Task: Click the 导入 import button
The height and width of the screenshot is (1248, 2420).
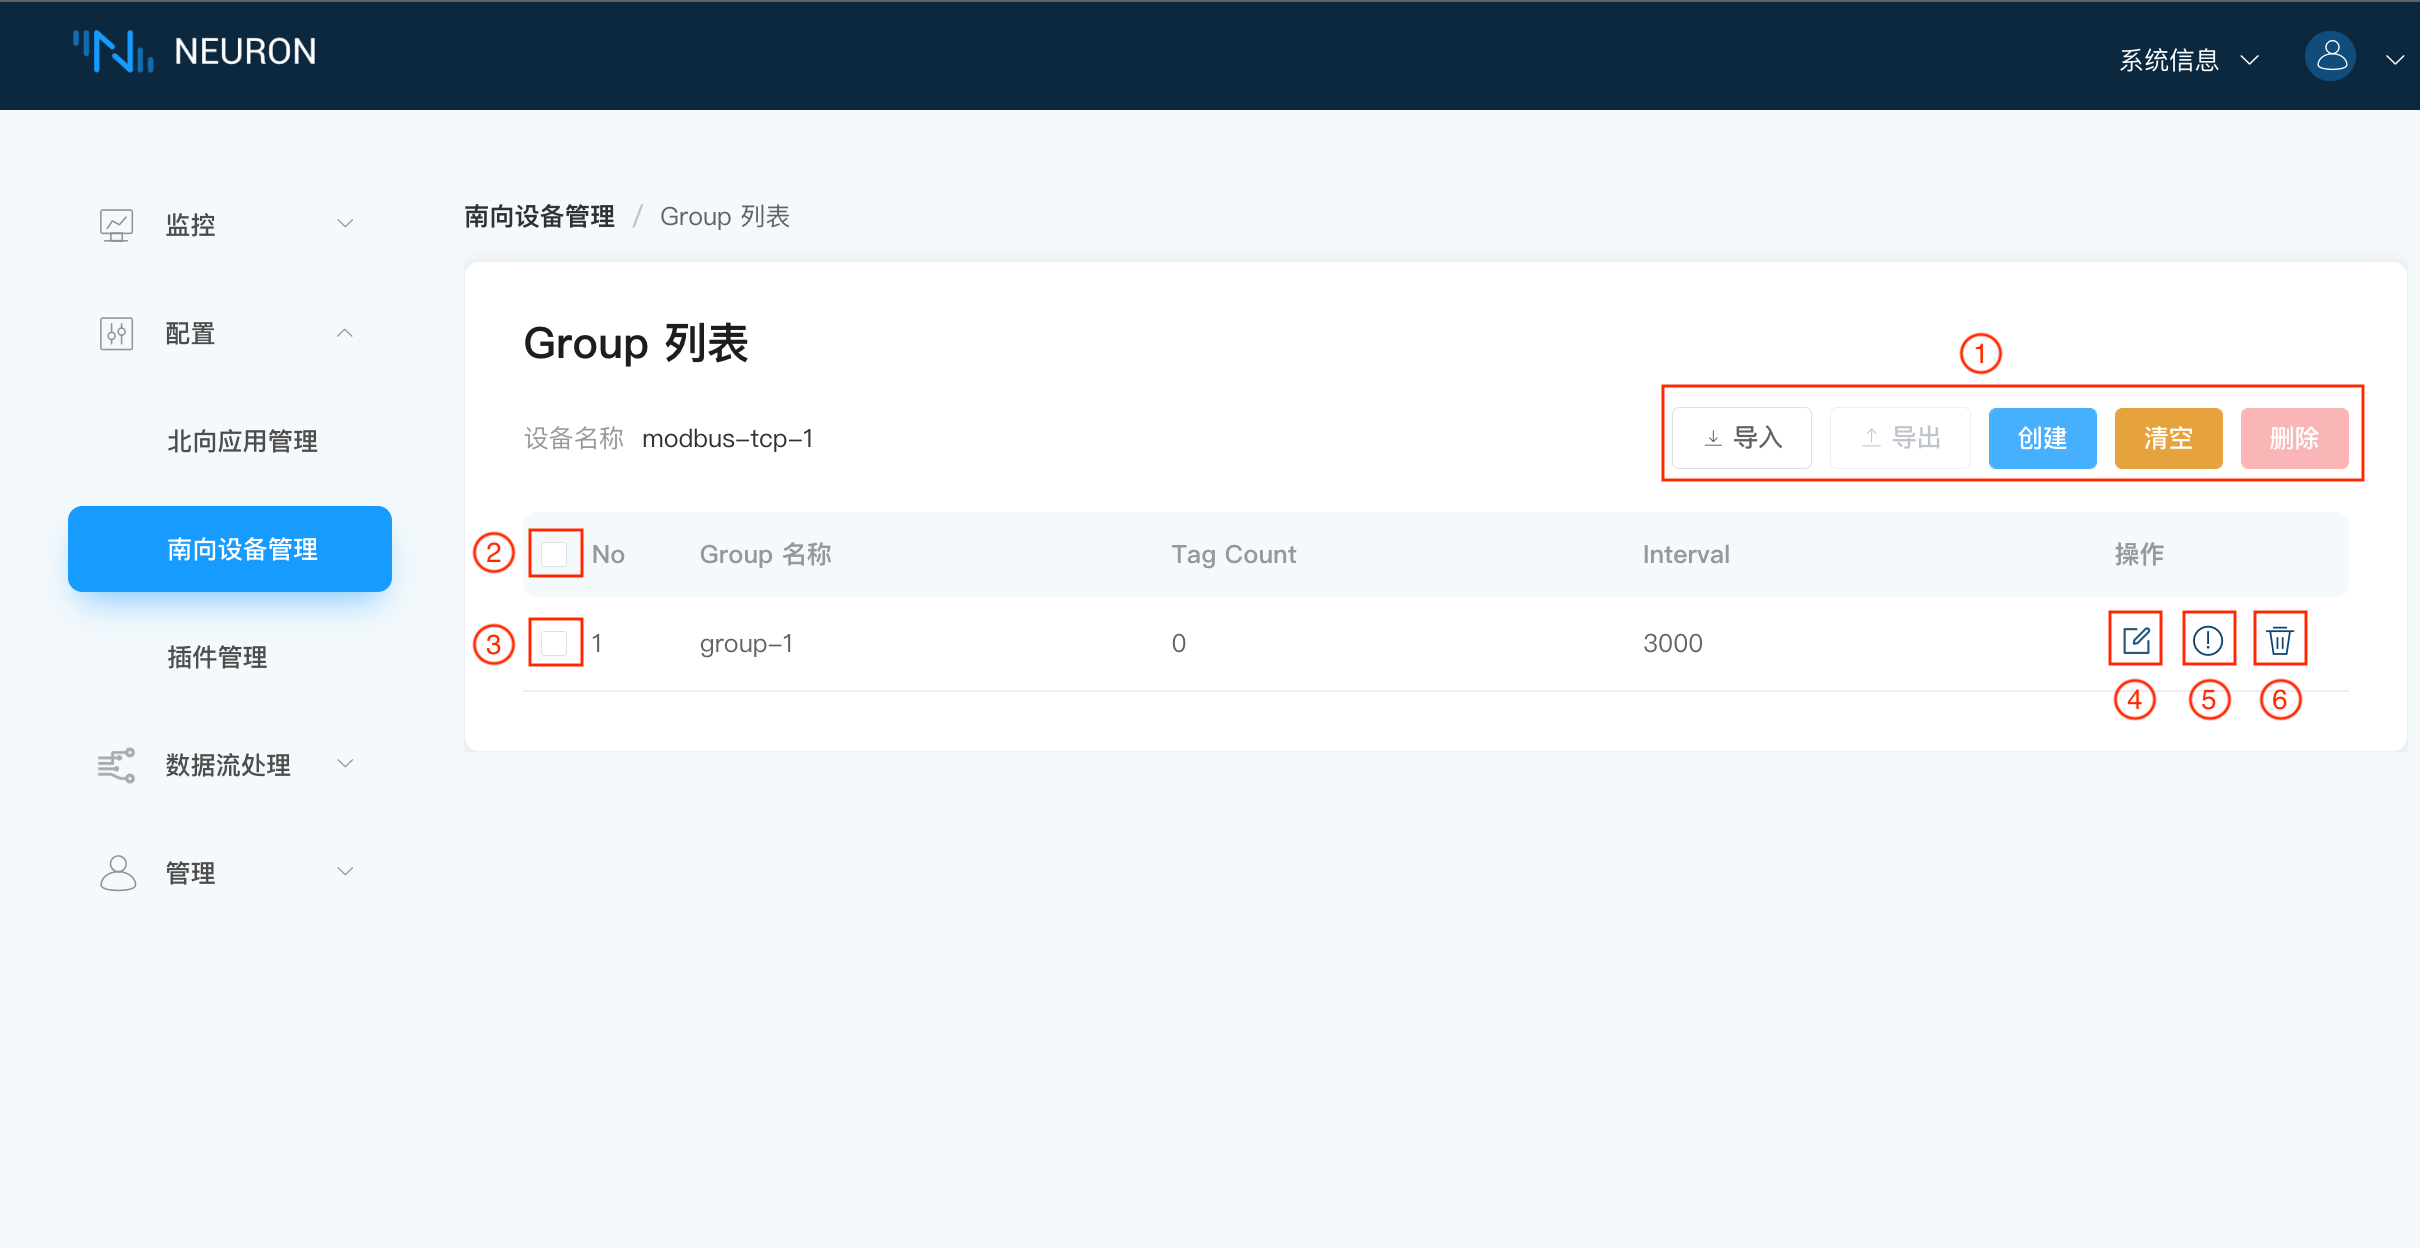Action: click(1742, 438)
